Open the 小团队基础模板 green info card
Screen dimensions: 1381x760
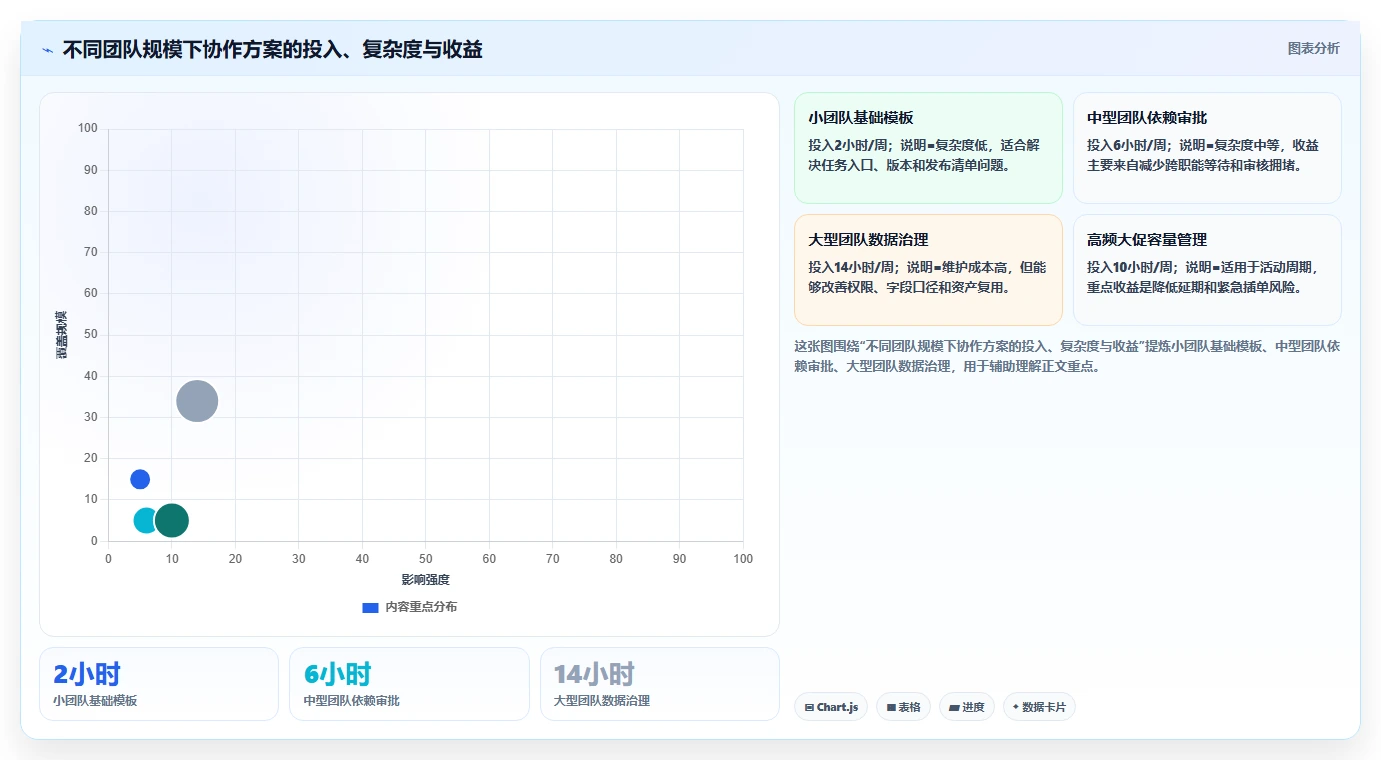(x=928, y=148)
